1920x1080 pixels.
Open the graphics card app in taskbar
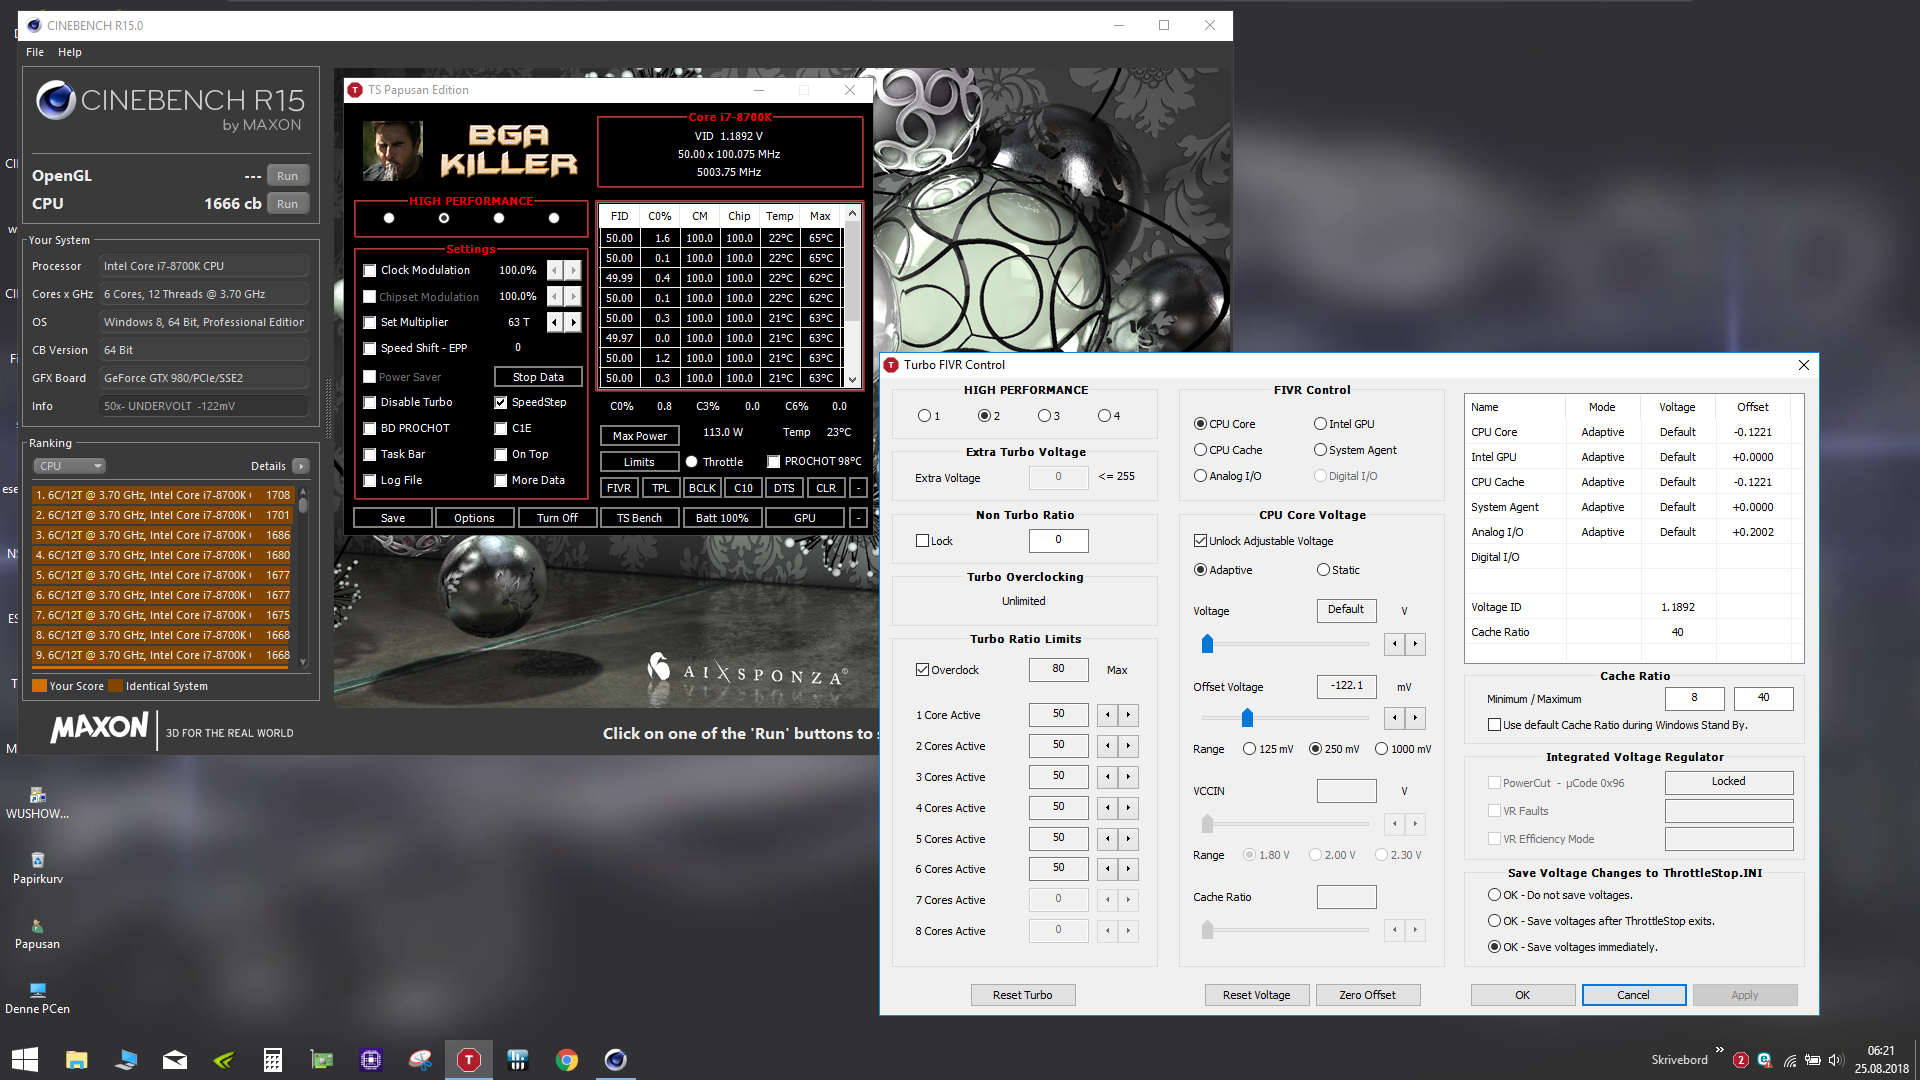click(x=322, y=1060)
